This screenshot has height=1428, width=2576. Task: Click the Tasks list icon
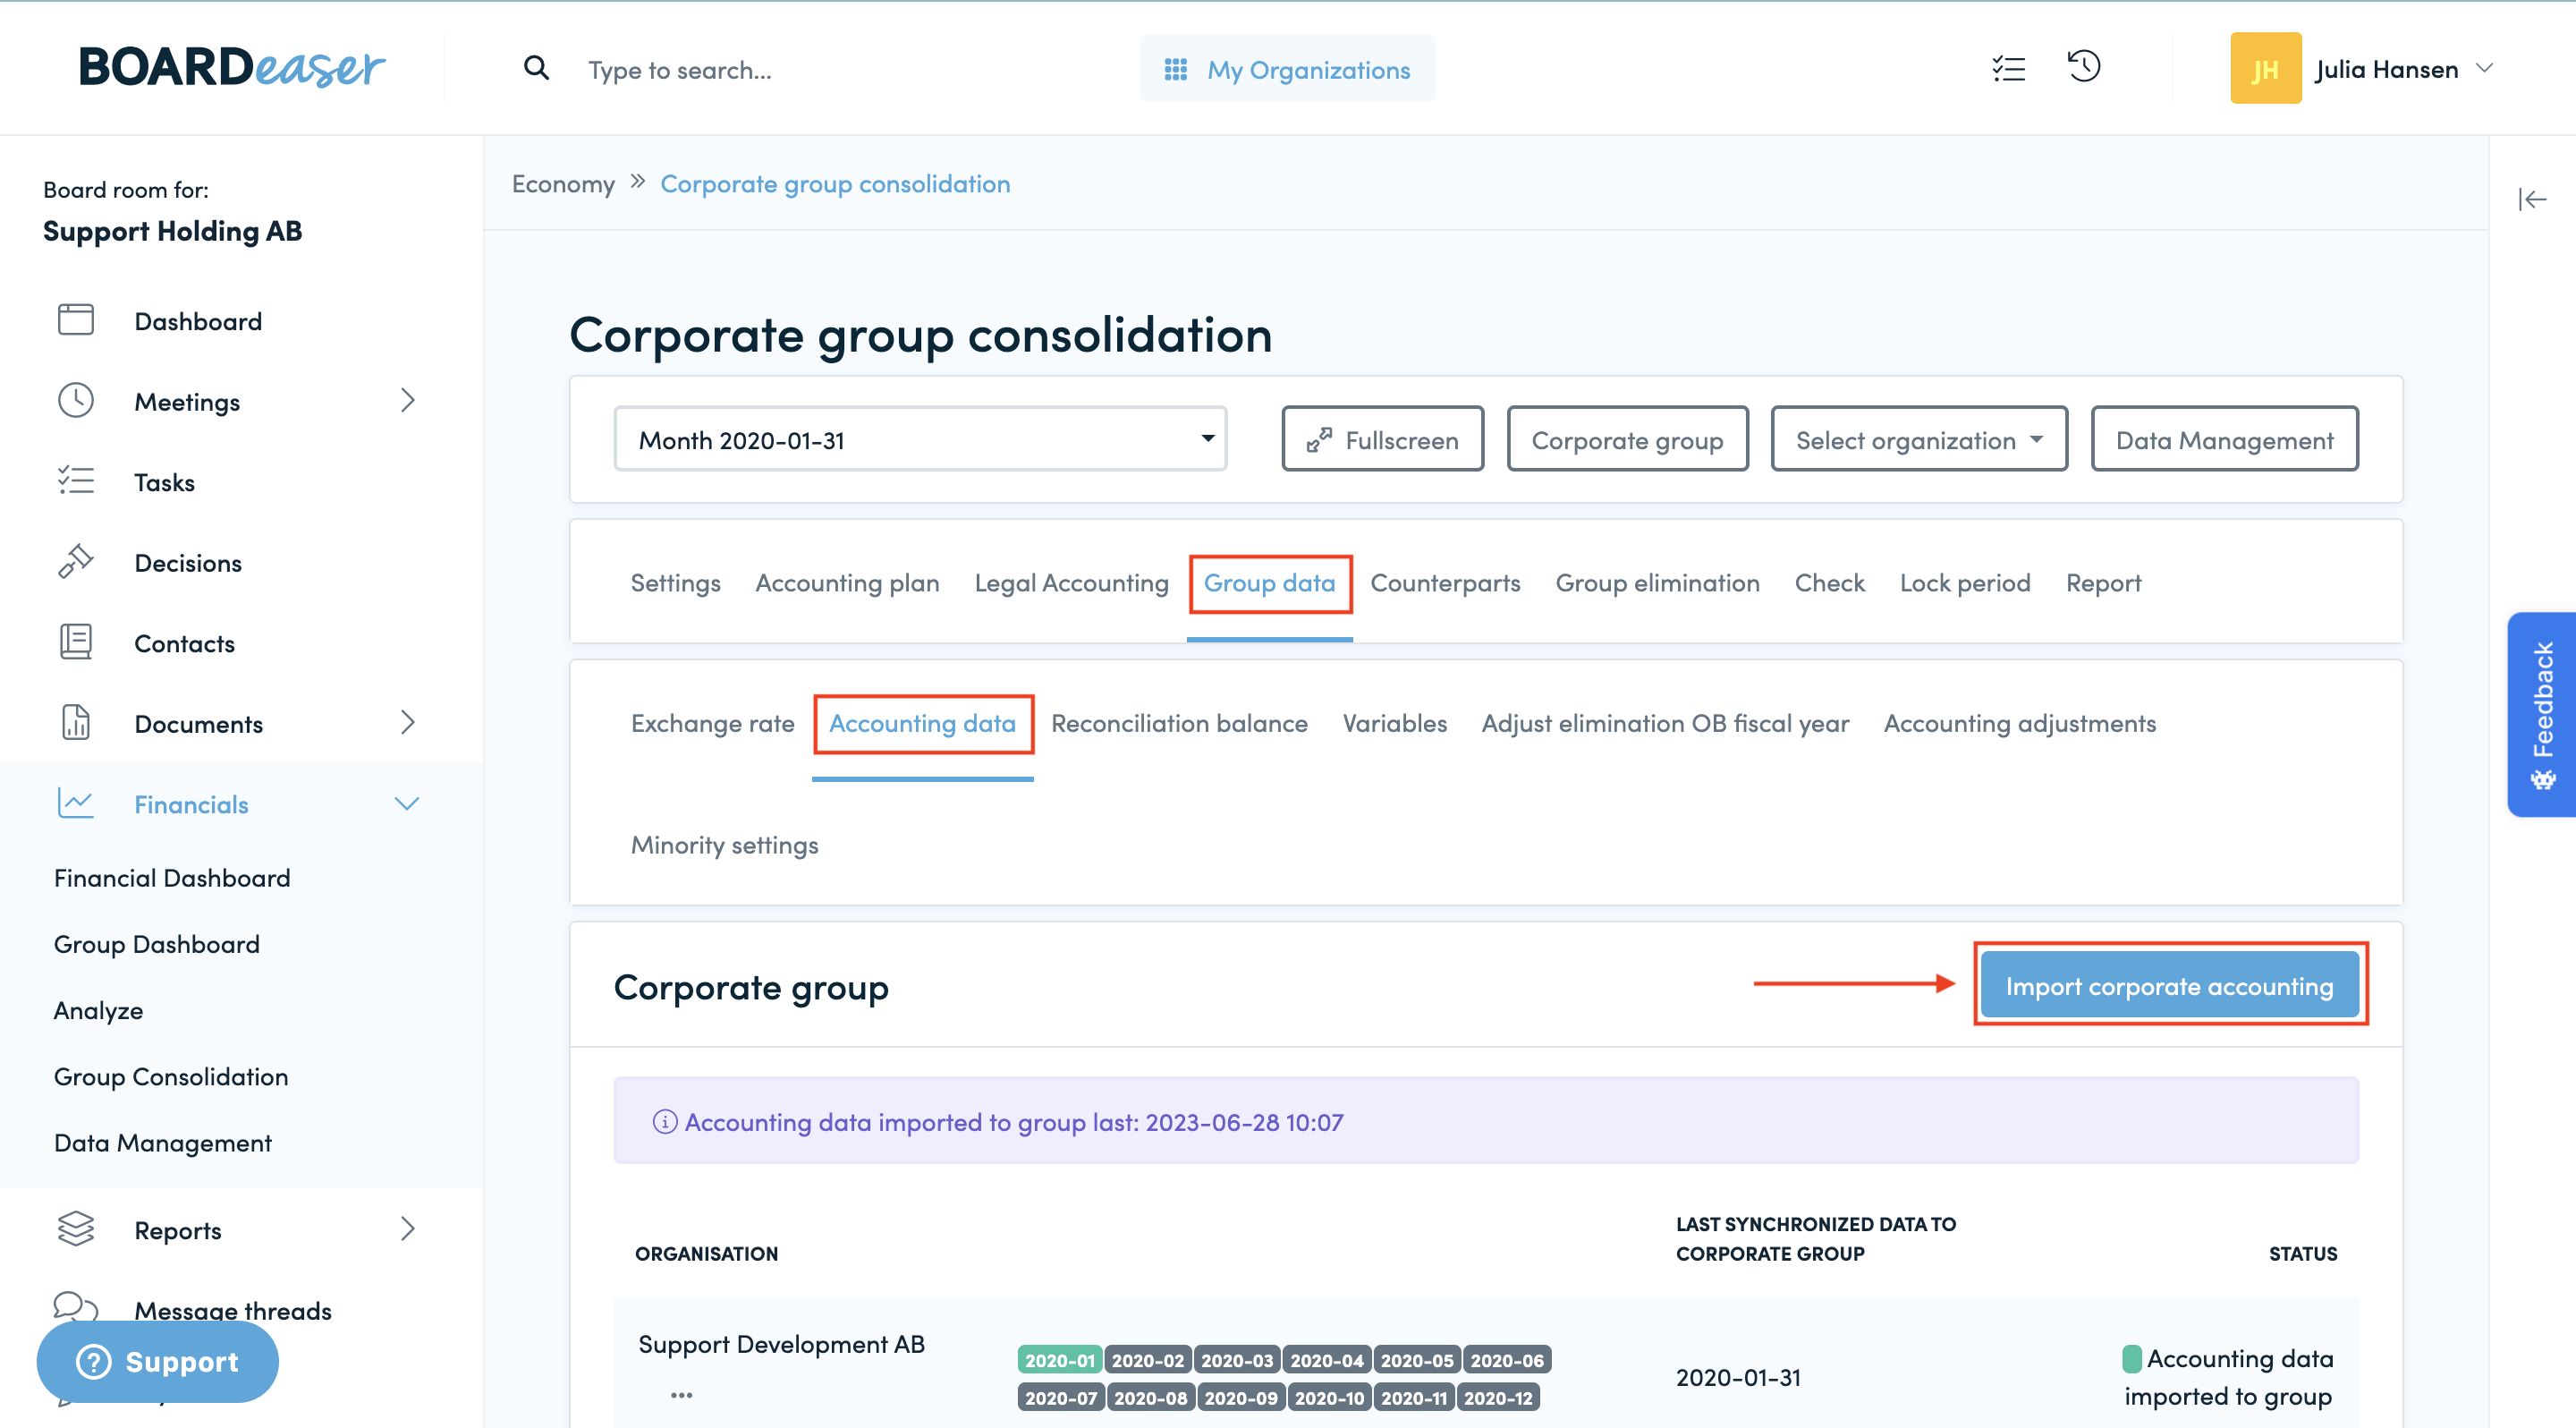[76, 481]
